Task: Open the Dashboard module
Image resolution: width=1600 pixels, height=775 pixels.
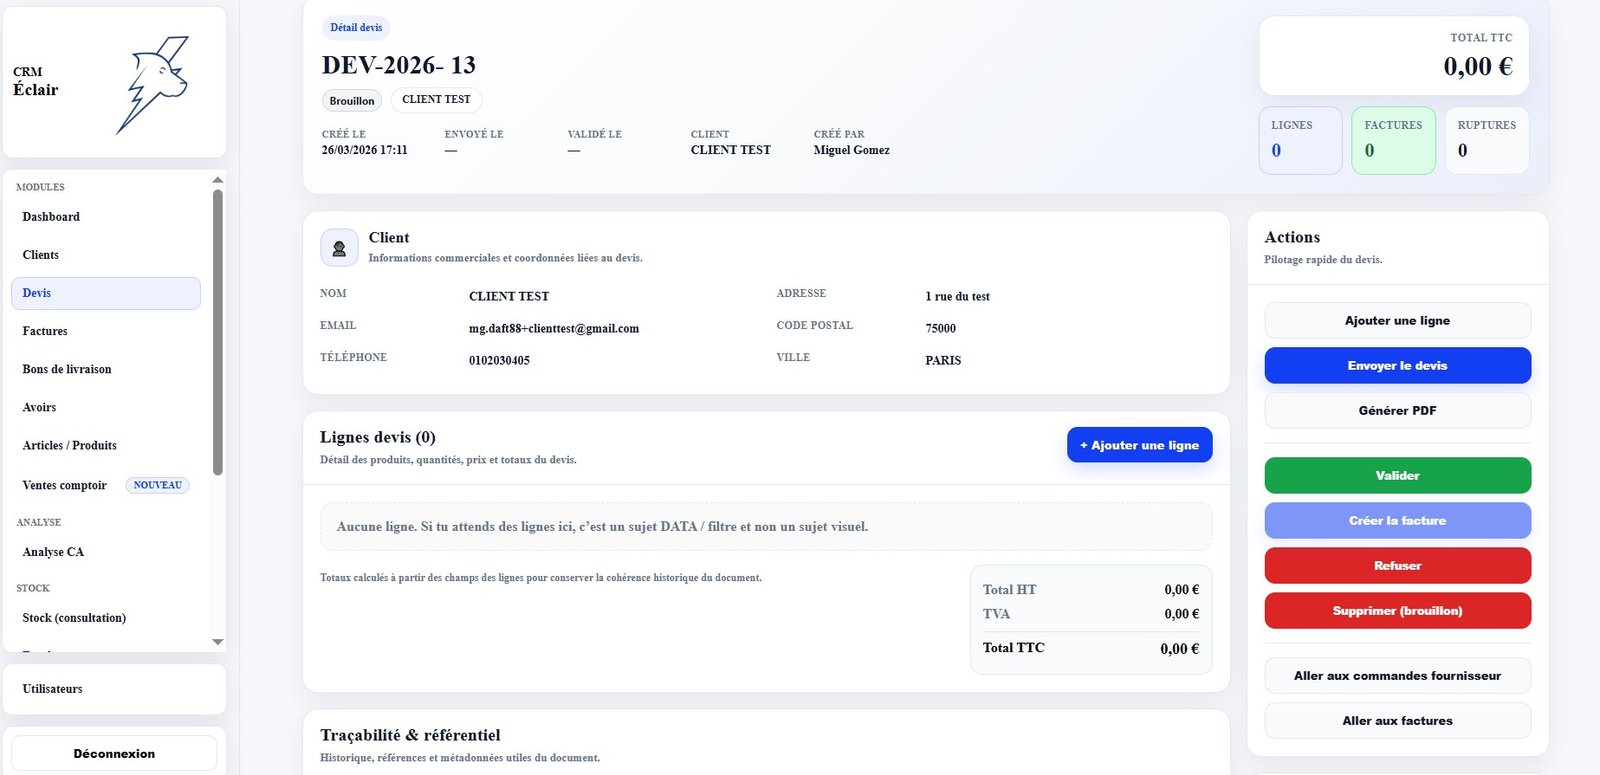Action: [x=51, y=217]
